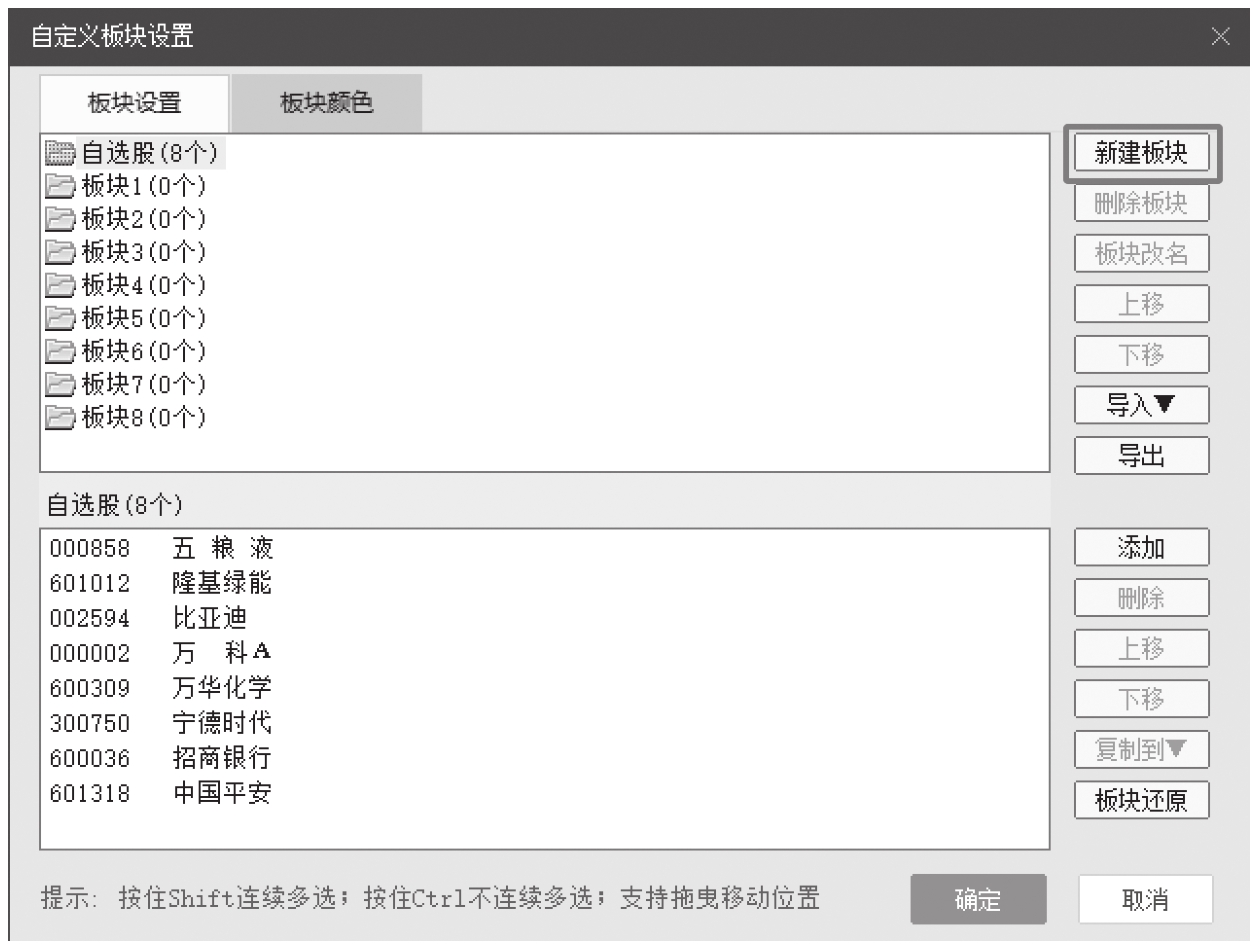This screenshot has width=1253, height=944.
Task: Select stock name 隆基绿能
Action: 222,582
